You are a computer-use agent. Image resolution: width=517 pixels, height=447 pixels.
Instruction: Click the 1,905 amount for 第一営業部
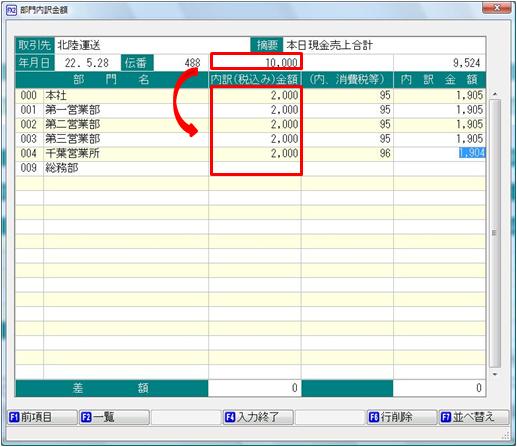coord(439,110)
